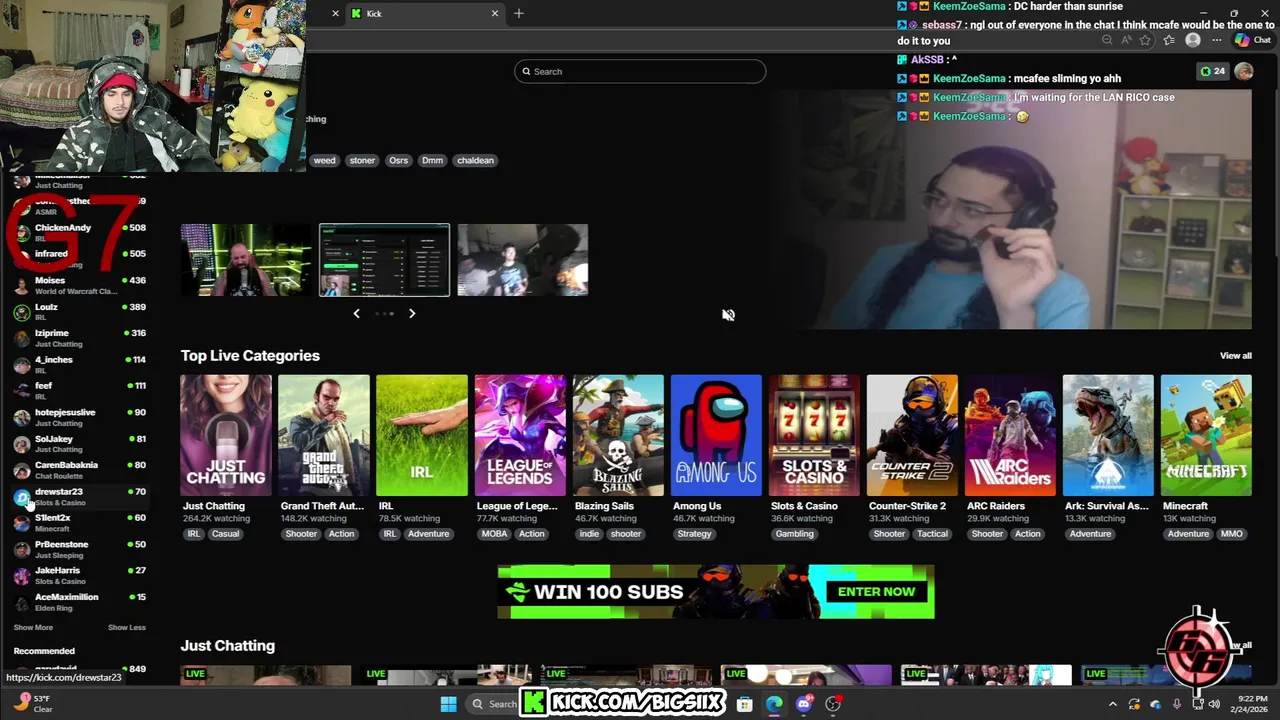1280x720 pixels.
Task: Add page to favorites star icon
Action: pyautogui.click(x=1146, y=40)
